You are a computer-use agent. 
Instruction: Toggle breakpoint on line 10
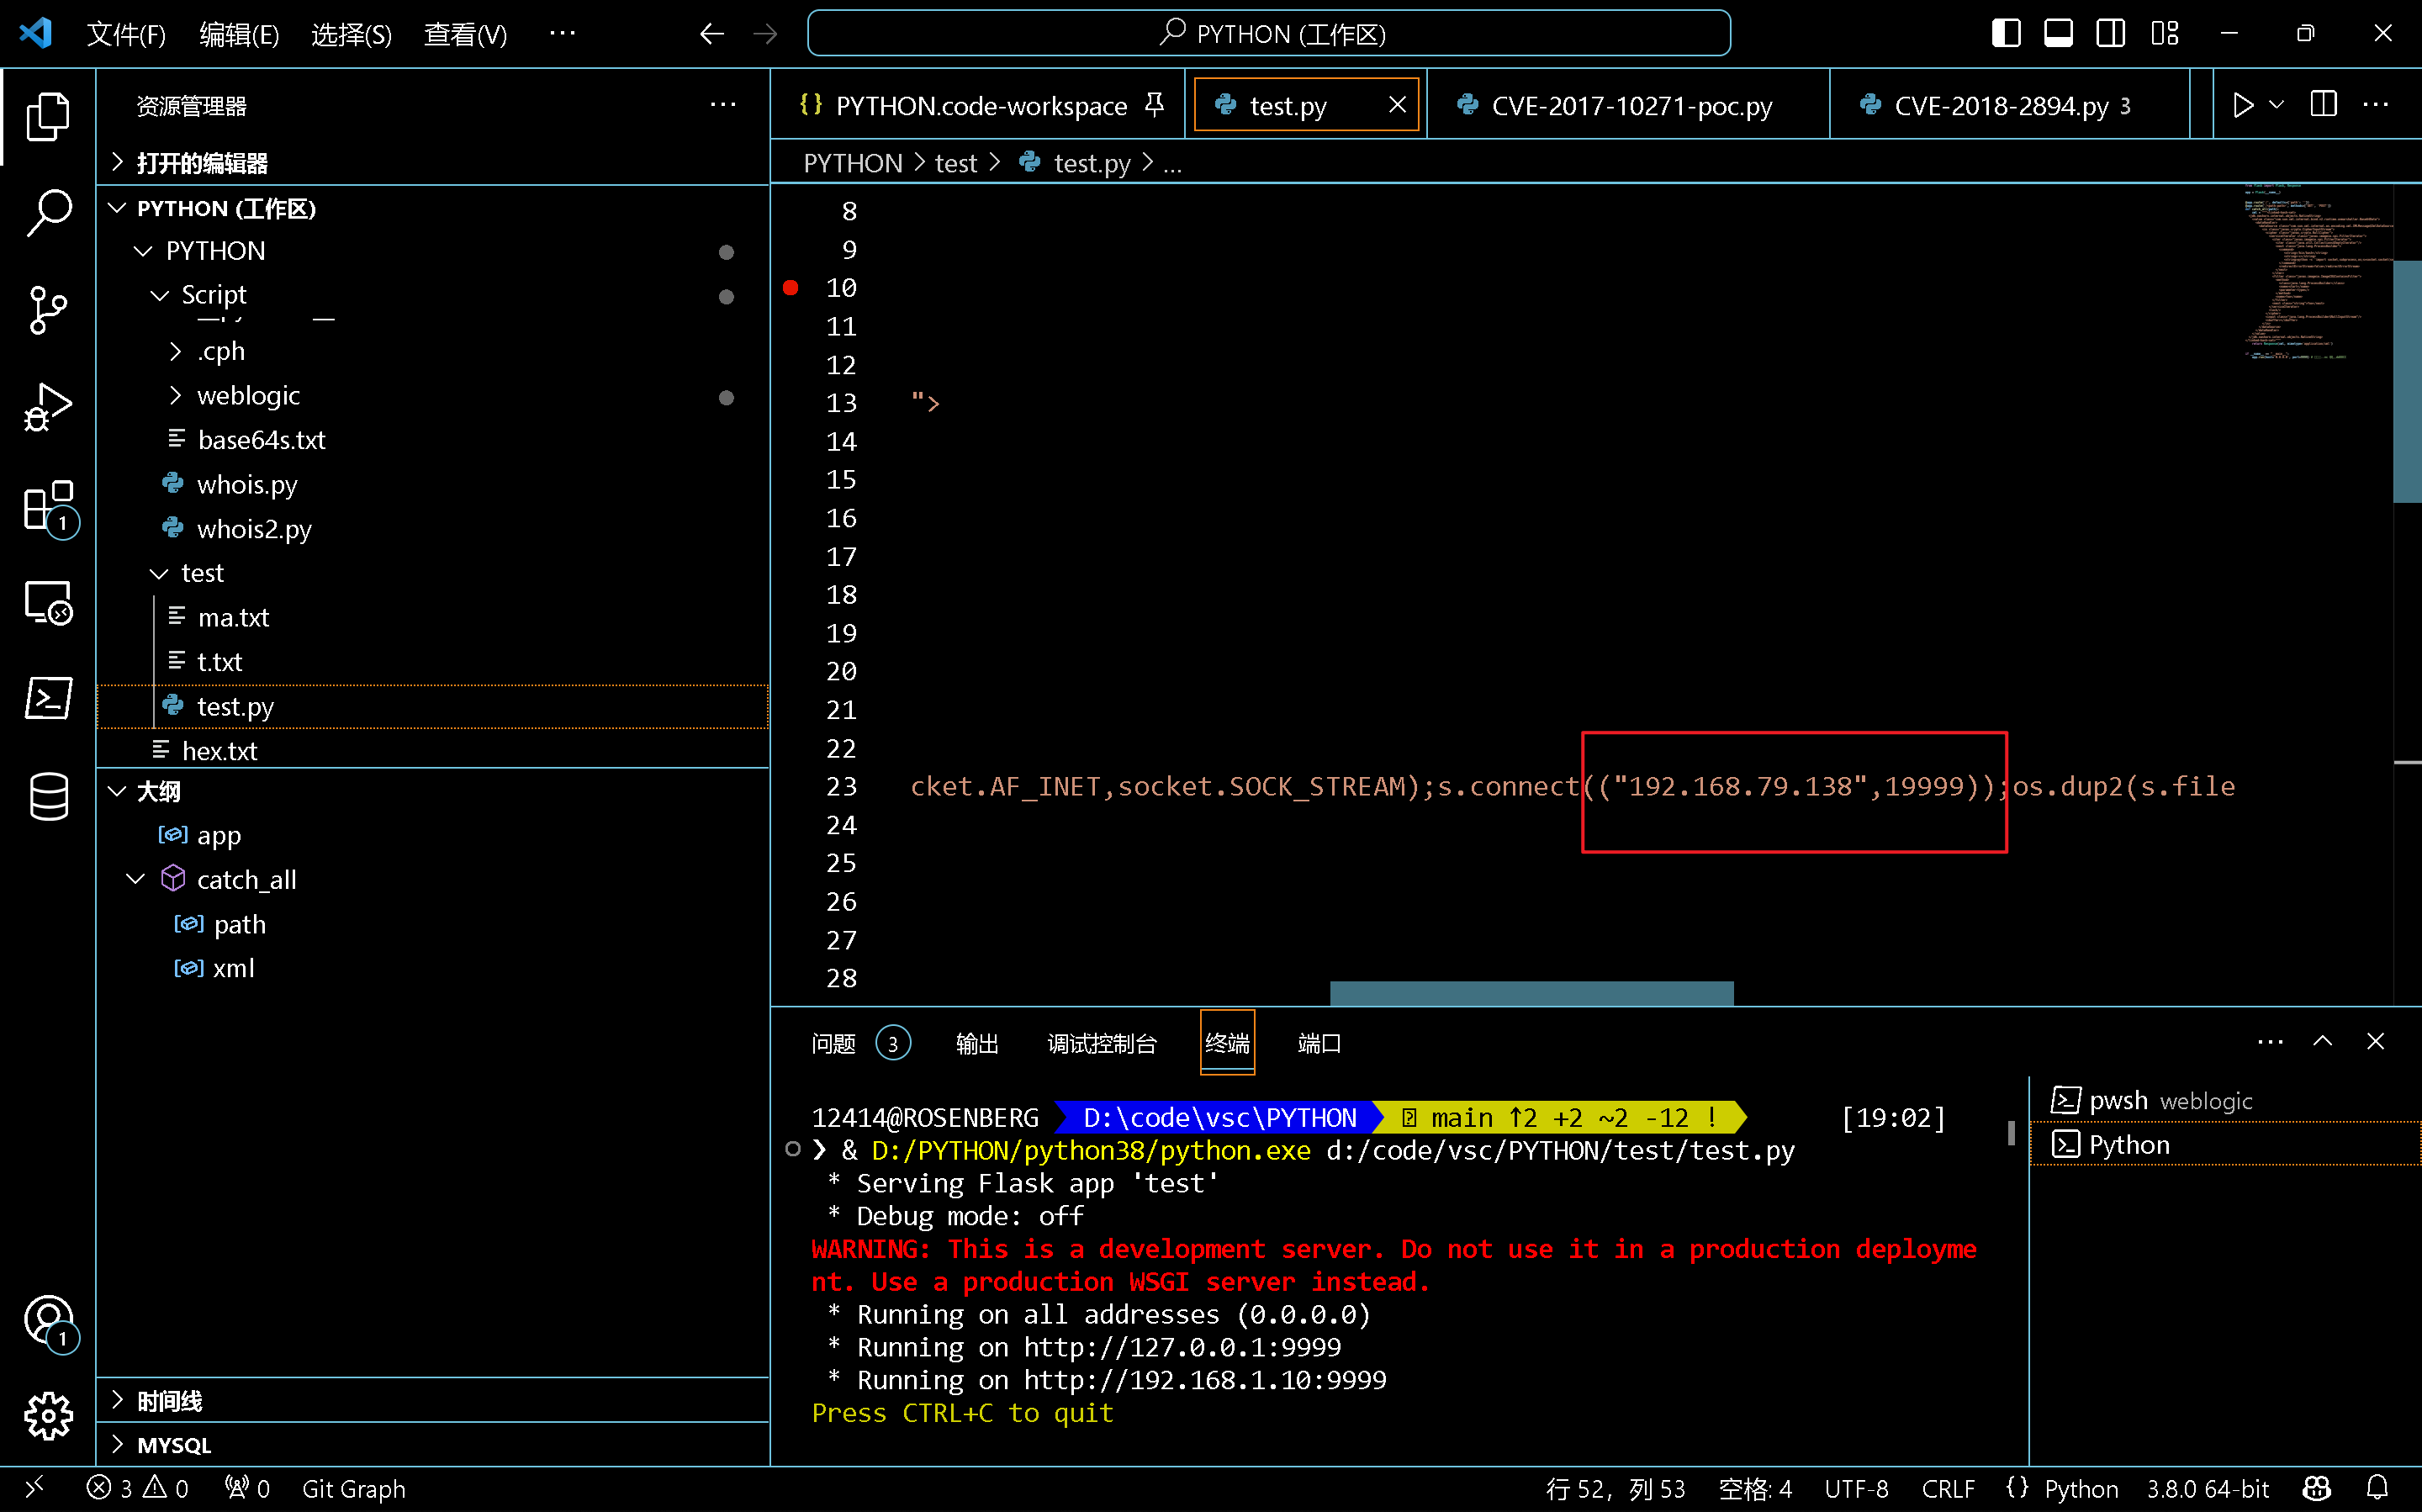click(x=790, y=288)
